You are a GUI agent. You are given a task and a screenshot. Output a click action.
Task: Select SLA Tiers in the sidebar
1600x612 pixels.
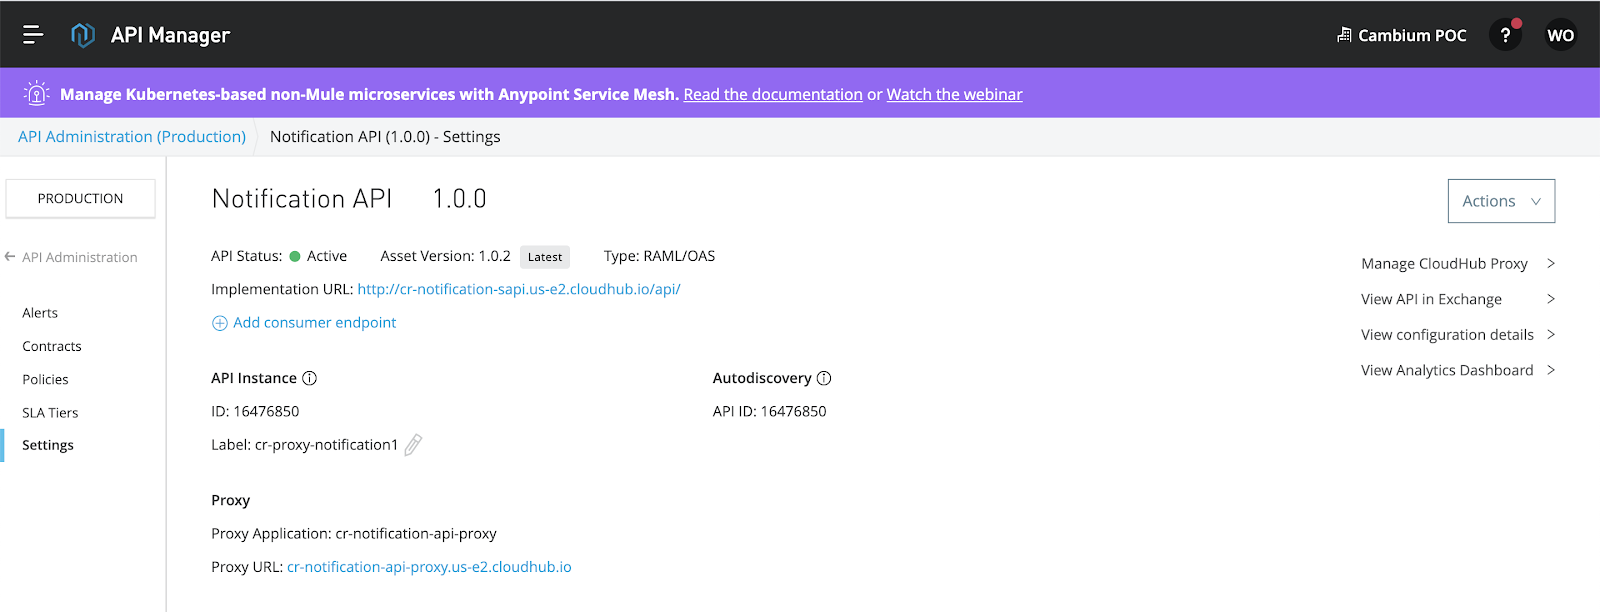[x=50, y=413]
